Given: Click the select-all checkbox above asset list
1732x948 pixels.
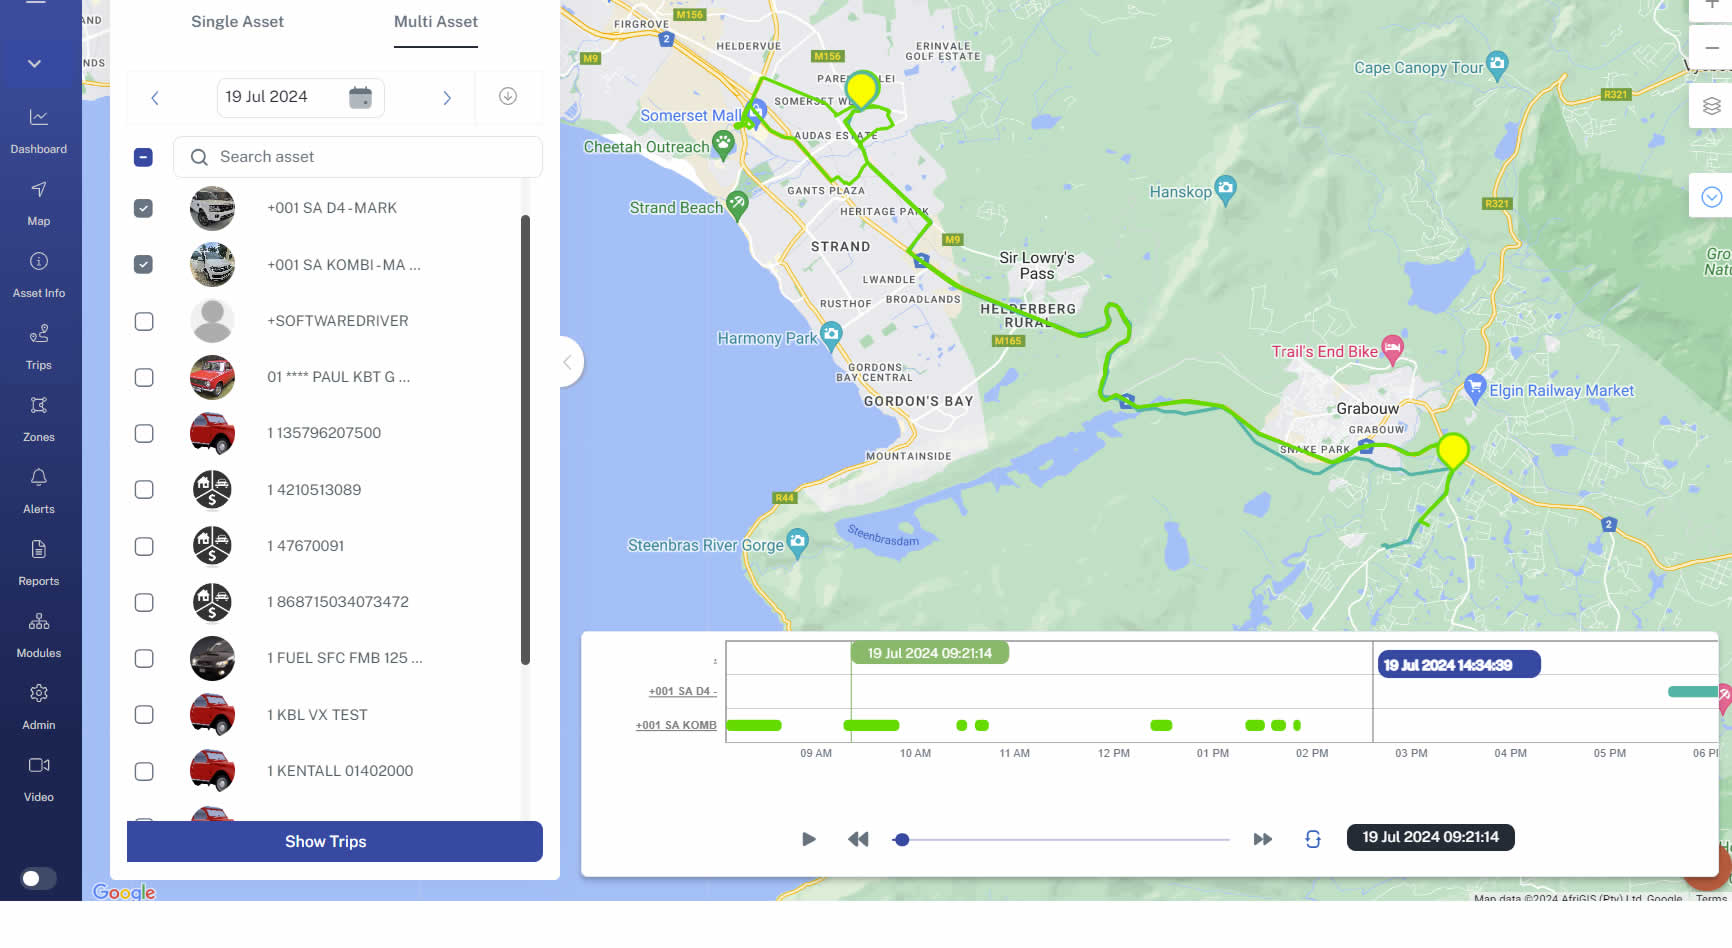Looking at the screenshot, I should coord(143,157).
